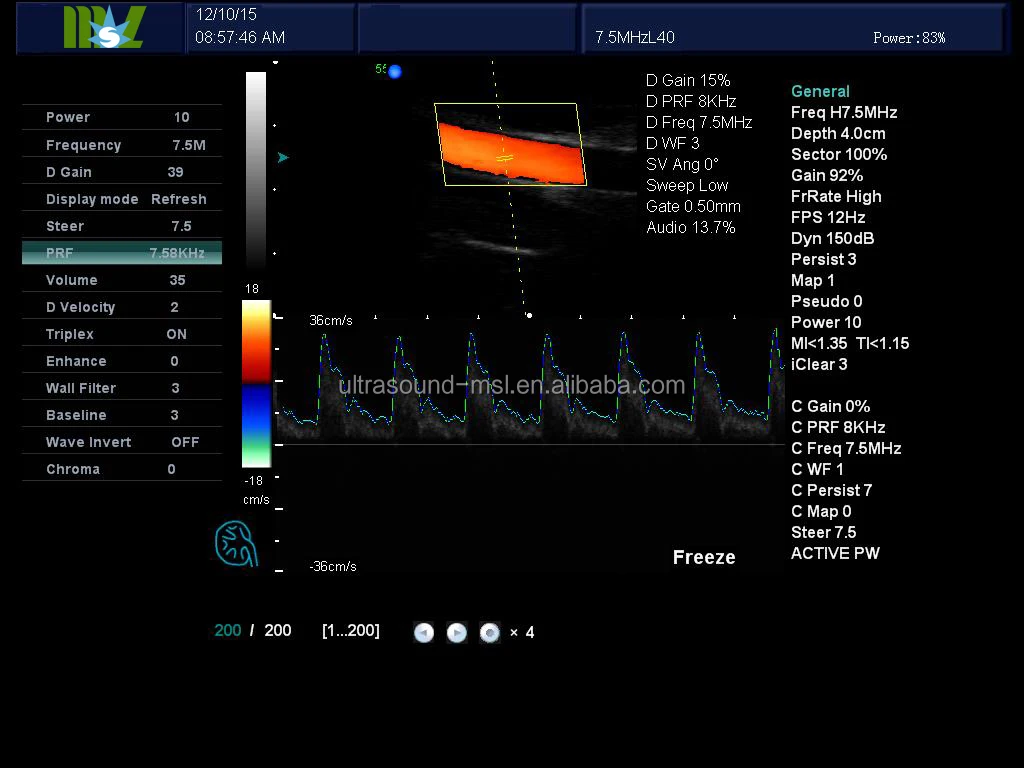Screen dimensions: 1024x768
Task: Click the kidney body mark icon
Action: [237, 544]
